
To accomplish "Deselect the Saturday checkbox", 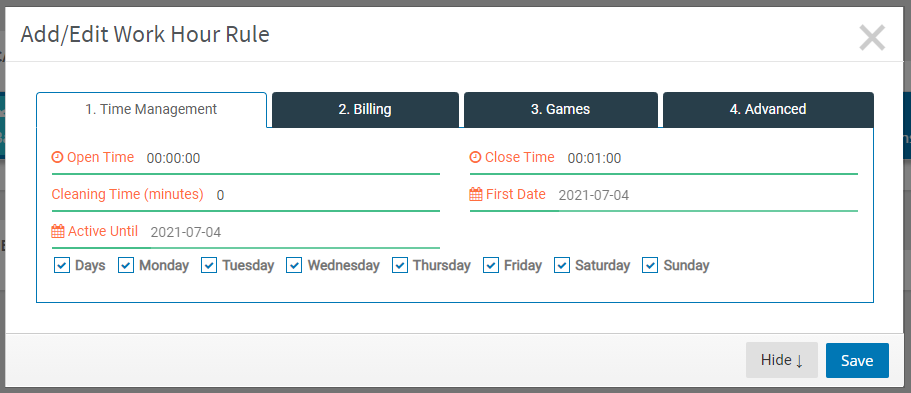I will pos(562,265).
